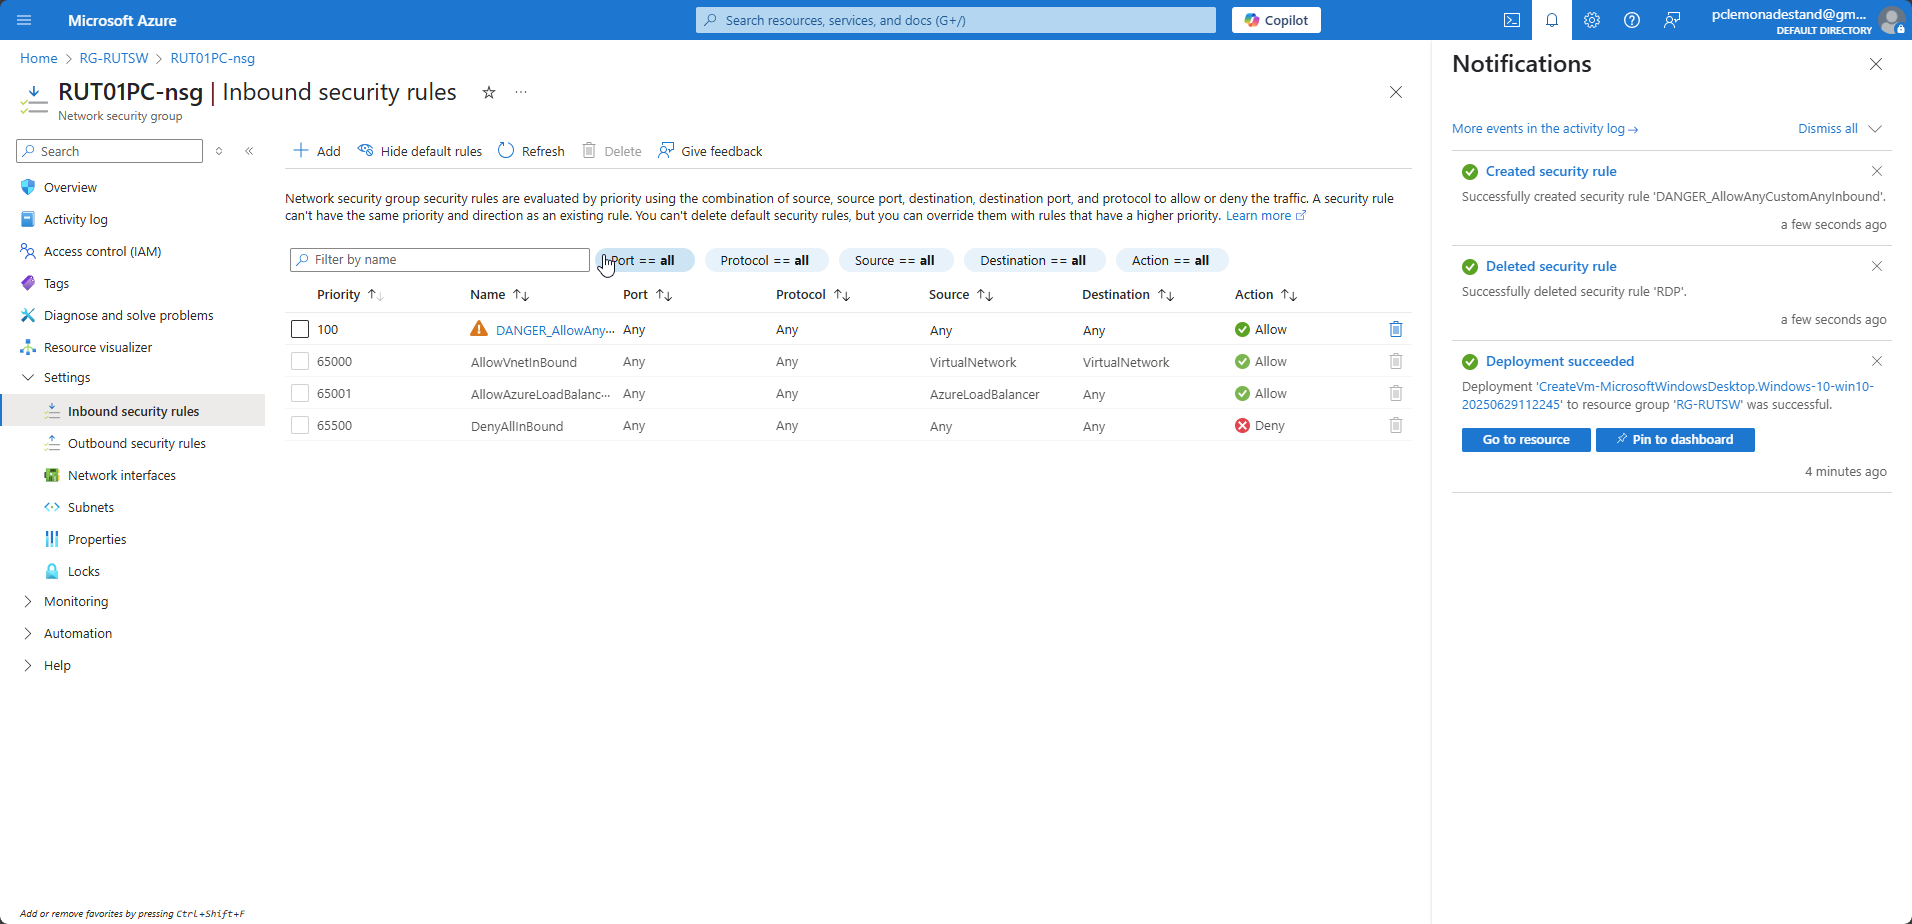Expand the Automation section
This screenshot has height=924, width=1912.
[x=28, y=633]
